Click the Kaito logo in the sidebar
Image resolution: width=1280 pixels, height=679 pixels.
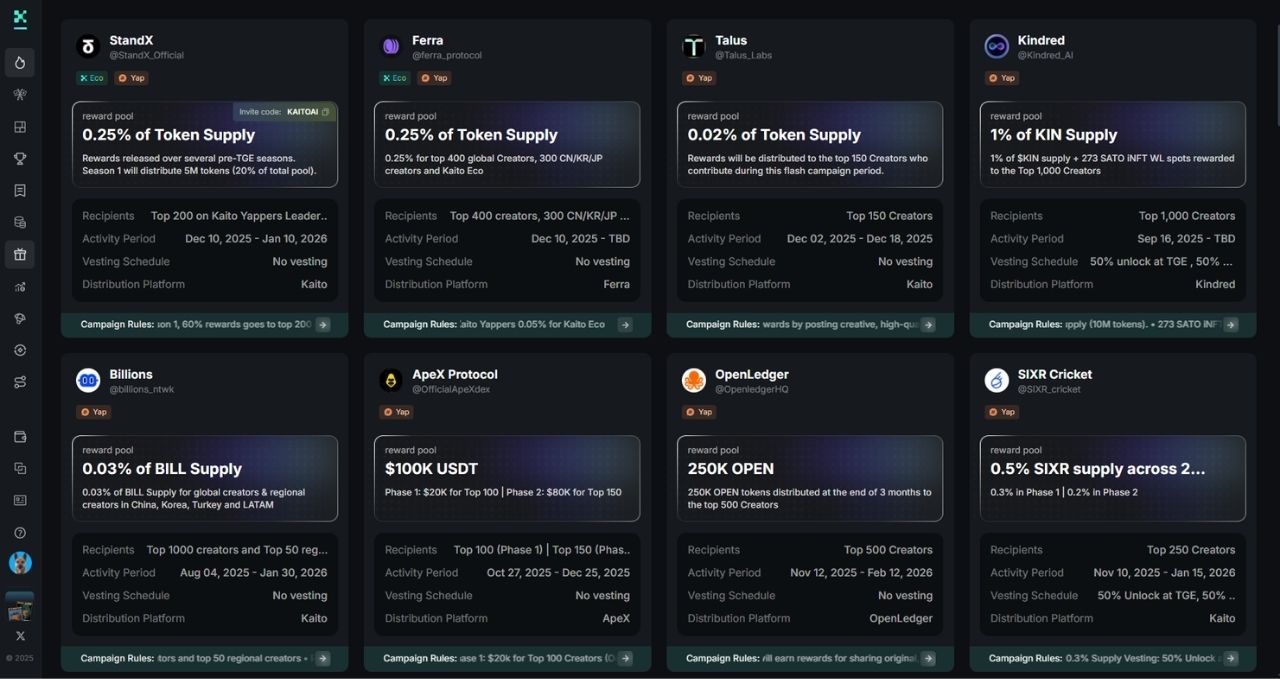[20, 18]
